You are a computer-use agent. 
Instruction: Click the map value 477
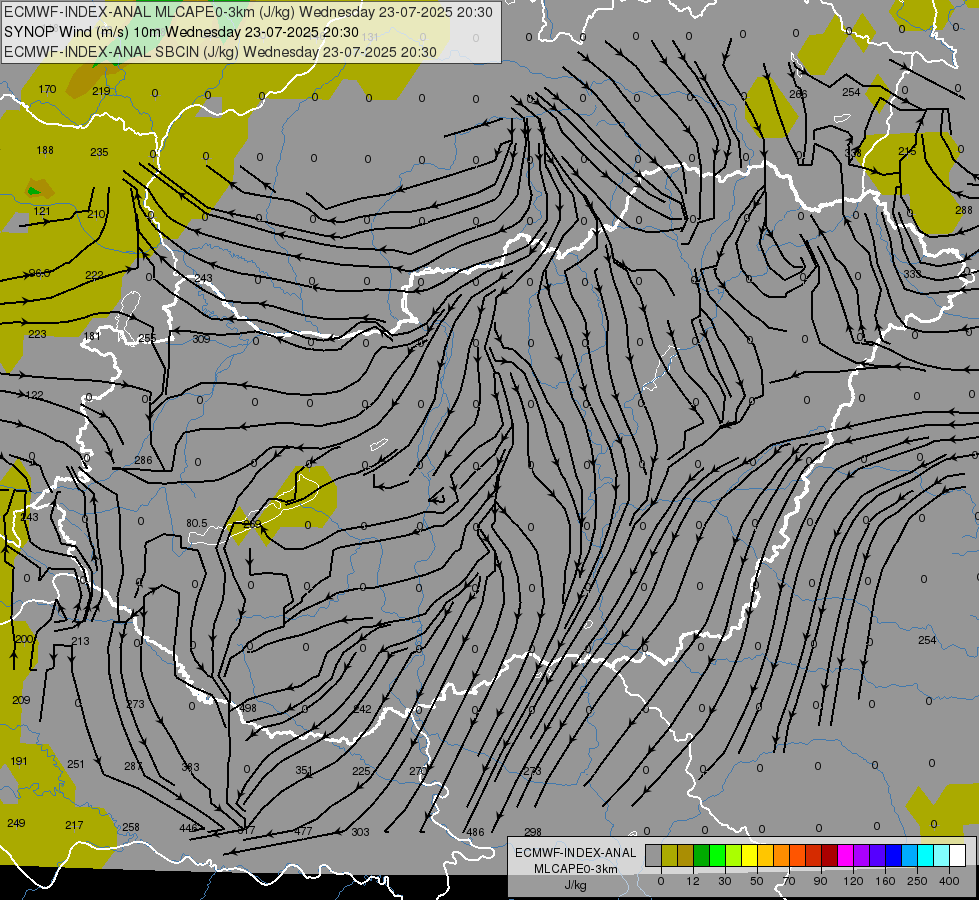tap(303, 831)
